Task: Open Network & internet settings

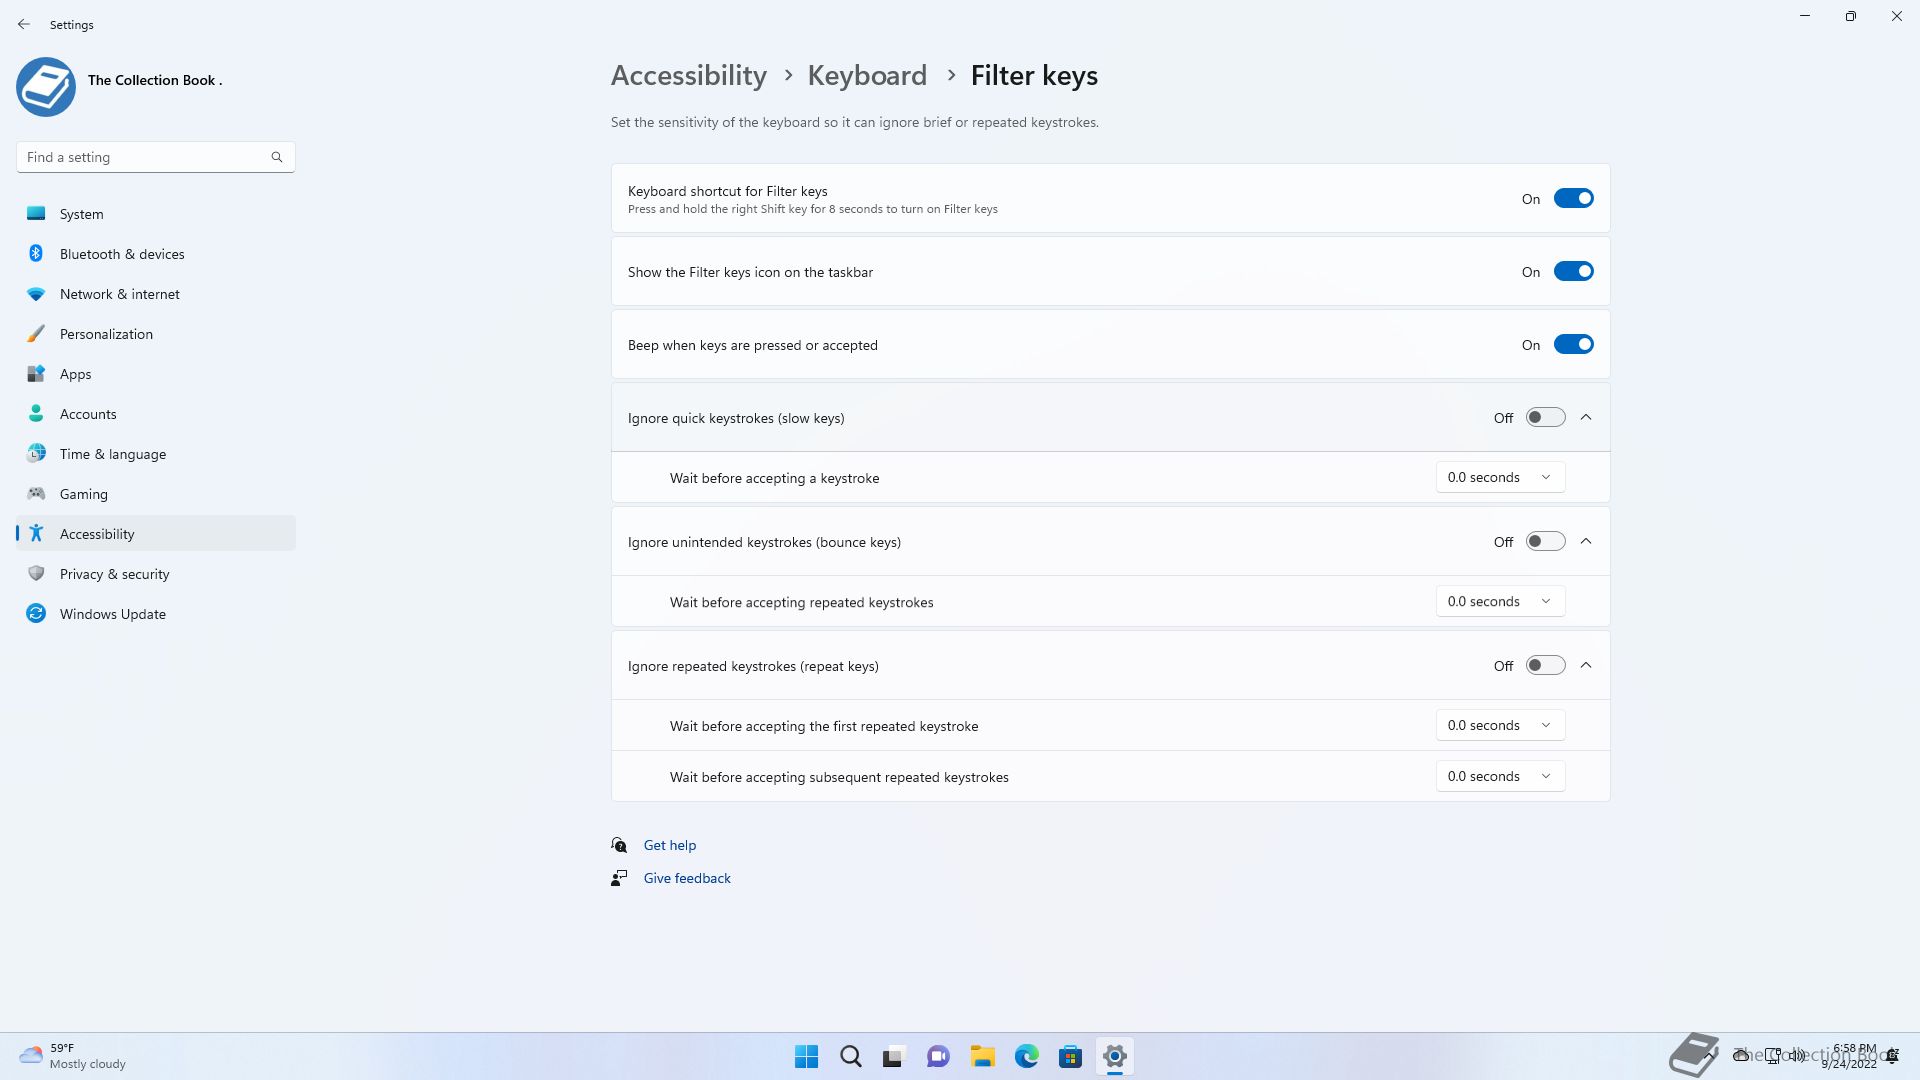Action: coord(119,294)
